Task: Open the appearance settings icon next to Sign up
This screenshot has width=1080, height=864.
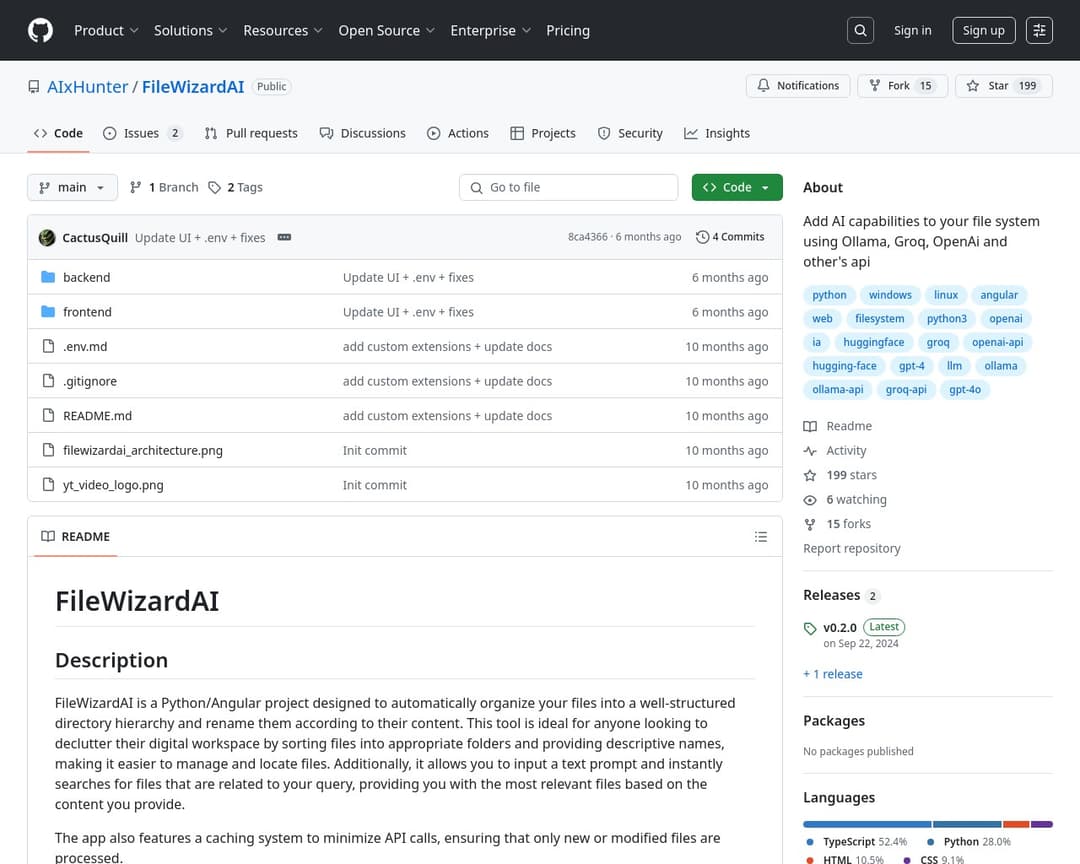Action: click(1039, 30)
